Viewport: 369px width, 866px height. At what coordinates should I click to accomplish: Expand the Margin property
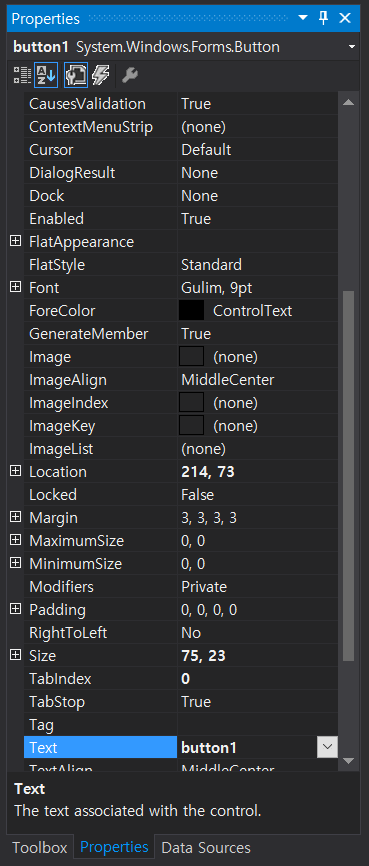15,517
